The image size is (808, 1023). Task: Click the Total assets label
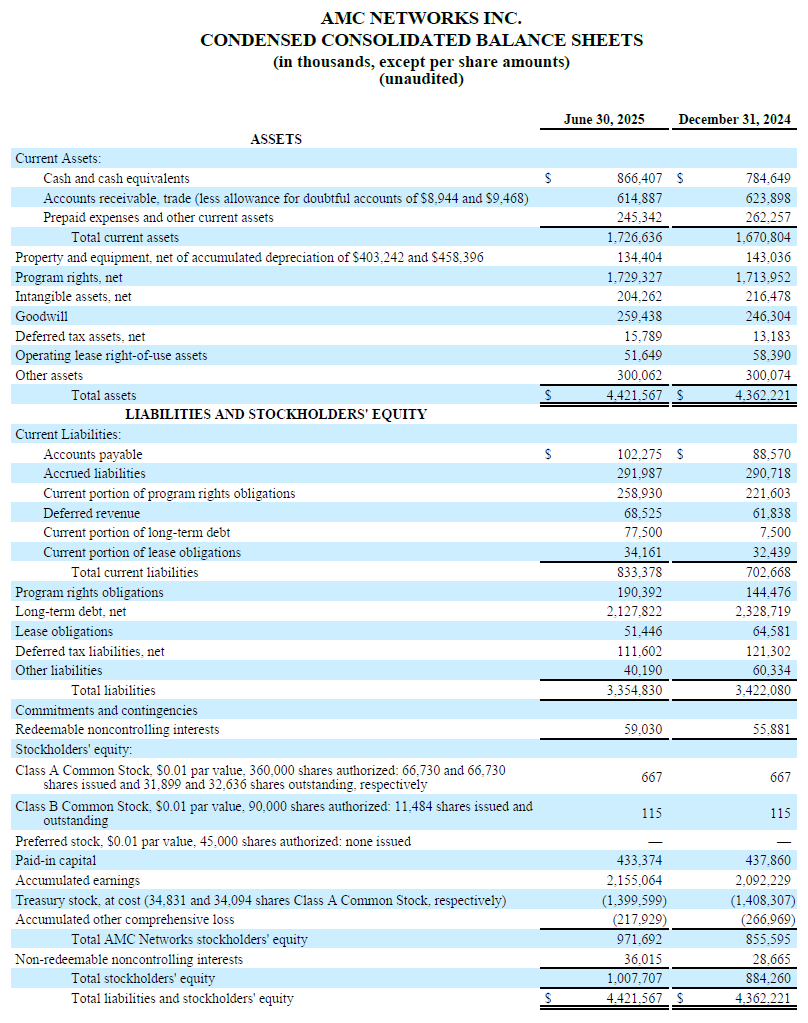(x=104, y=395)
